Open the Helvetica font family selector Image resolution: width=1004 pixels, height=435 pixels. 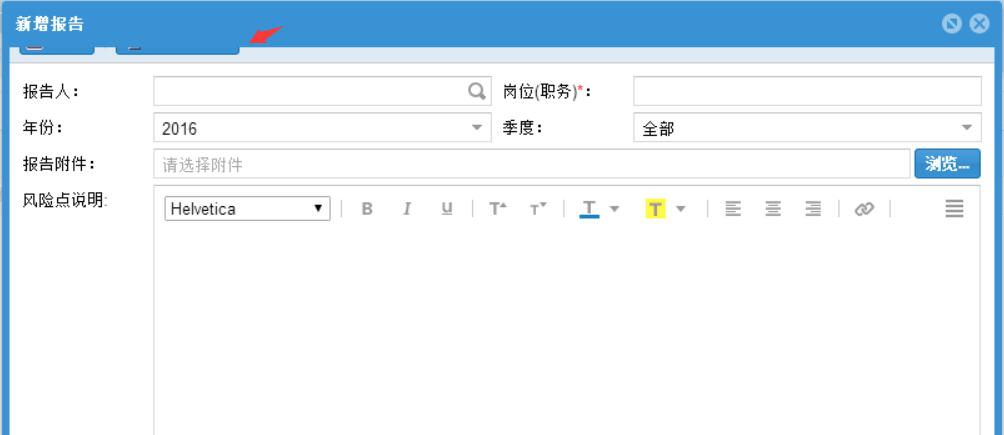(x=247, y=209)
